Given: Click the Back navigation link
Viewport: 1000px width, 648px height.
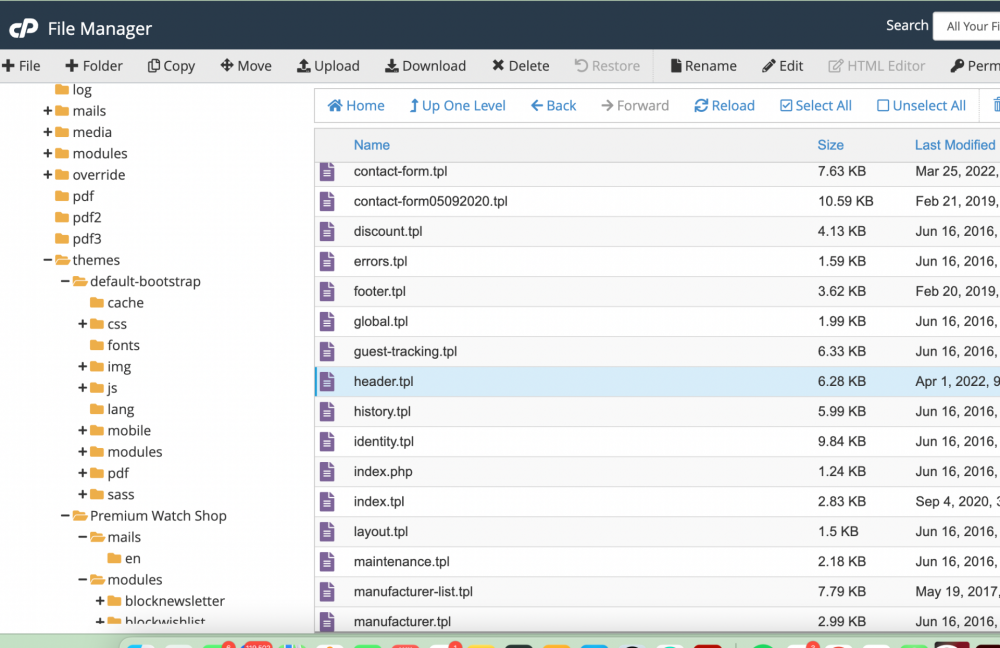Looking at the screenshot, I should pyautogui.click(x=553, y=105).
